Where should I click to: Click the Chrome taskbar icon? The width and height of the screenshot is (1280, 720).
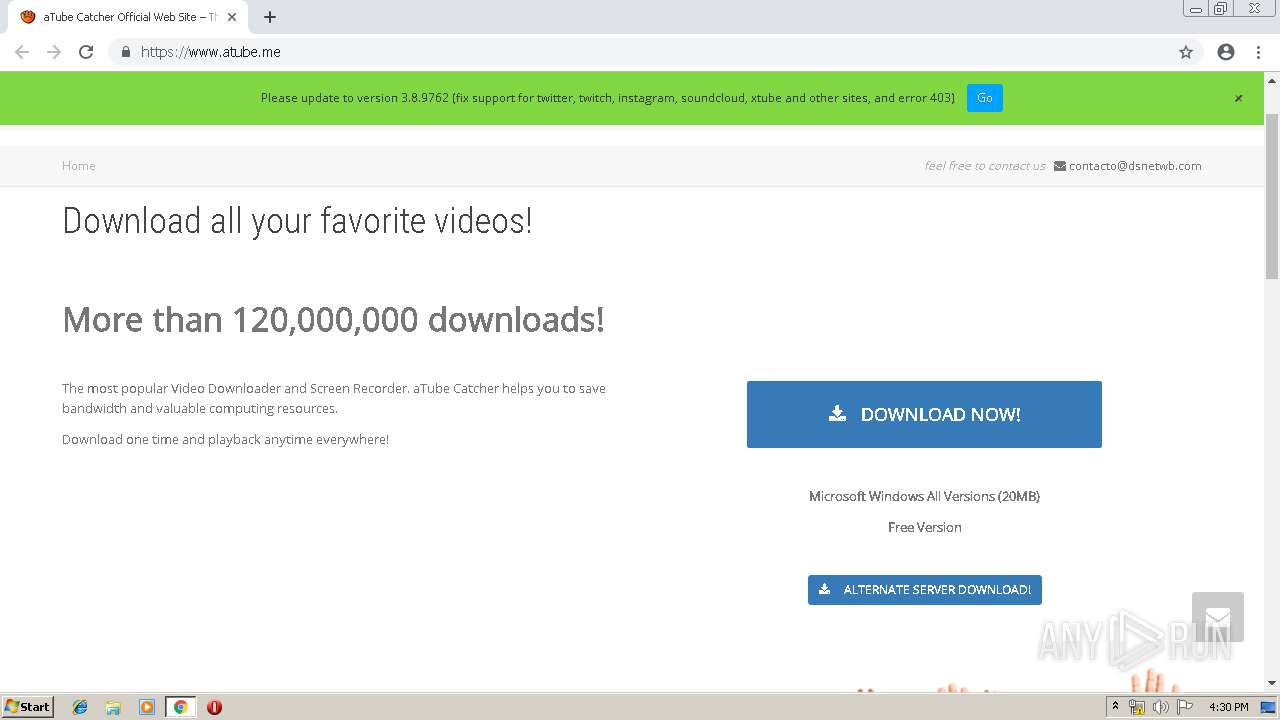[x=180, y=707]
